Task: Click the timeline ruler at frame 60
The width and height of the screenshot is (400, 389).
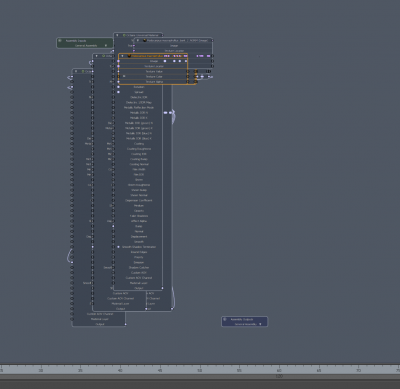Action: point(279,370)
